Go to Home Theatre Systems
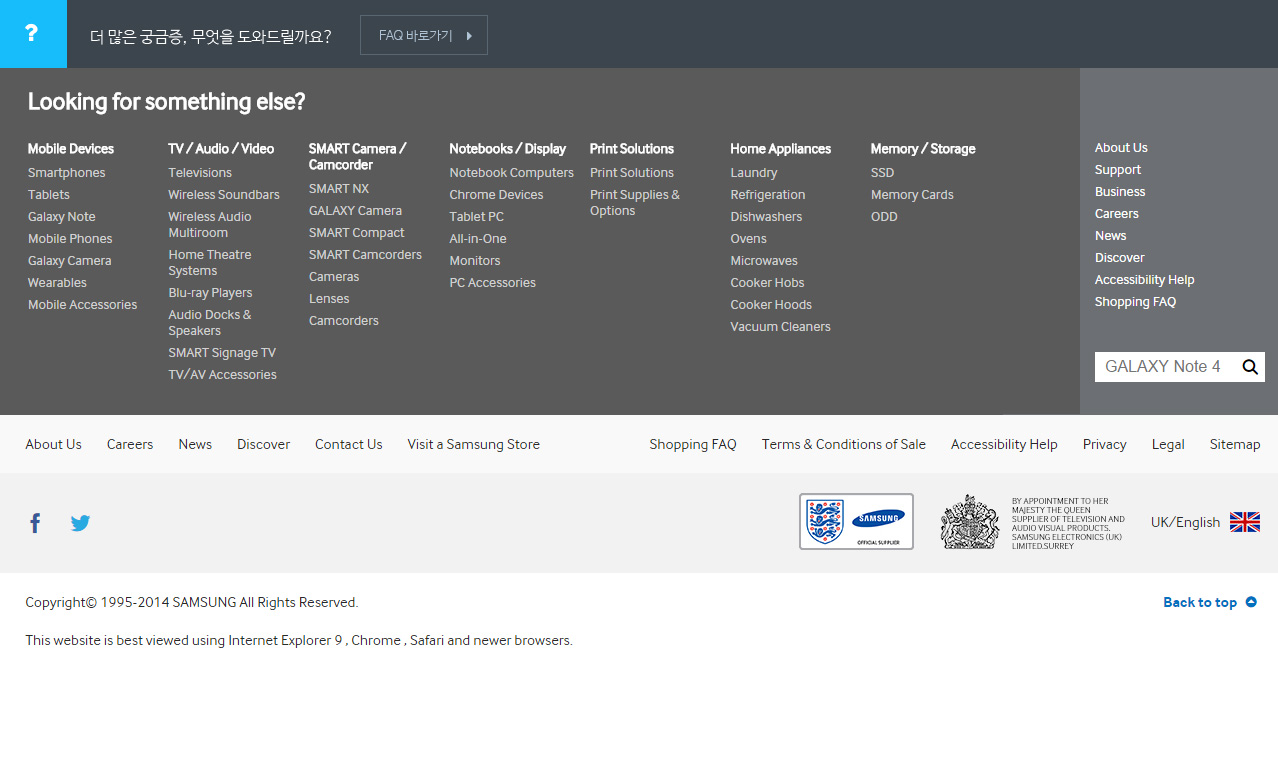 coord(210,263)
